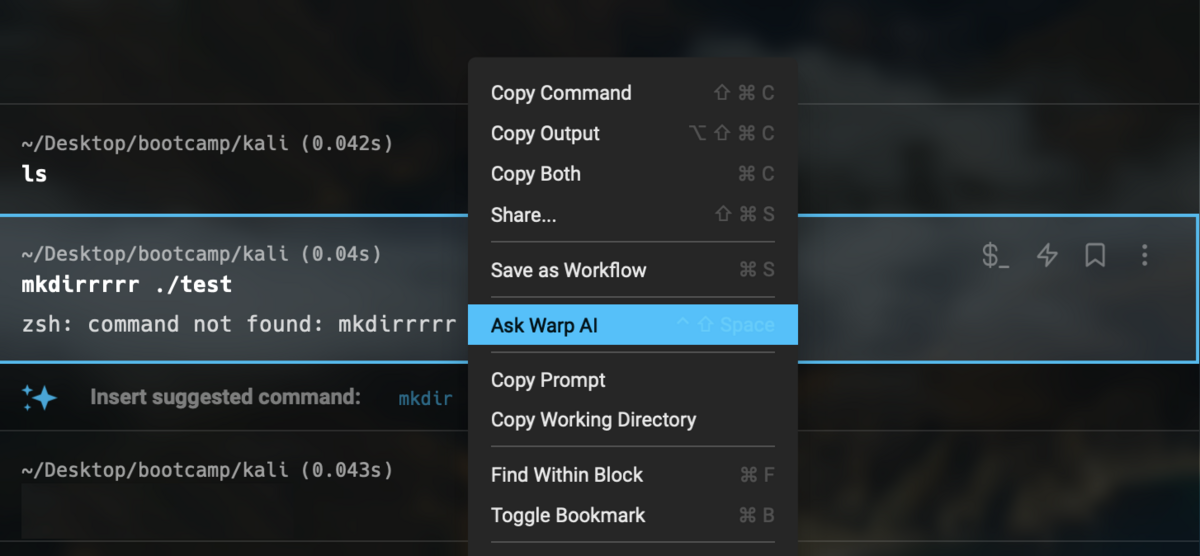Click the bottom empty prompt input area
Viewport: 1200px width, 556px height.
point(234,511)
